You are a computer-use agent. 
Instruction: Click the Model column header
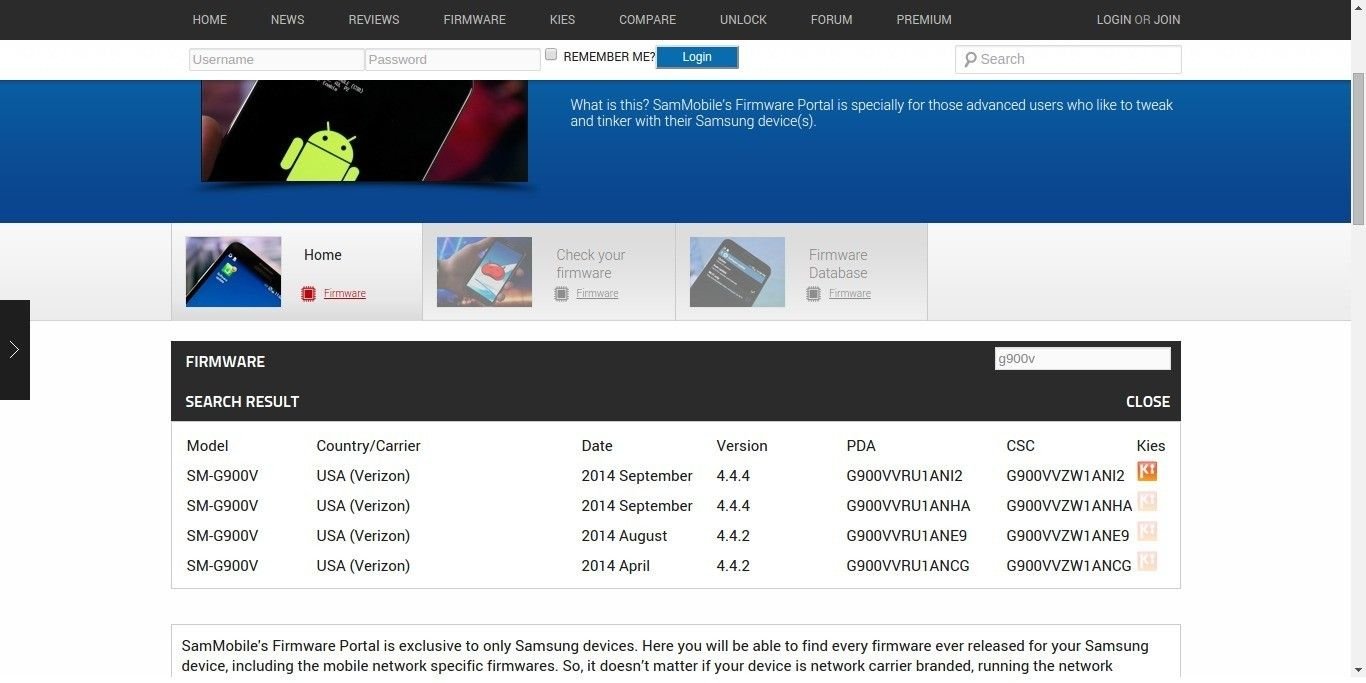(208, 446)
